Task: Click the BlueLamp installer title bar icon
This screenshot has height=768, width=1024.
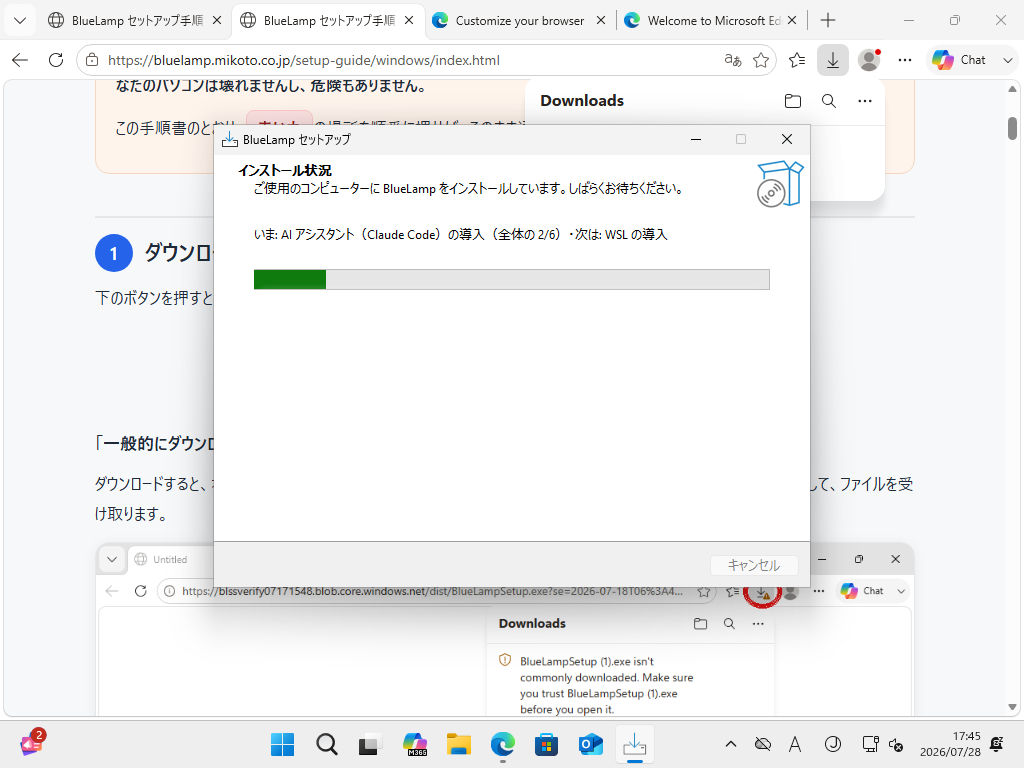Action: (x=229, y=139)
